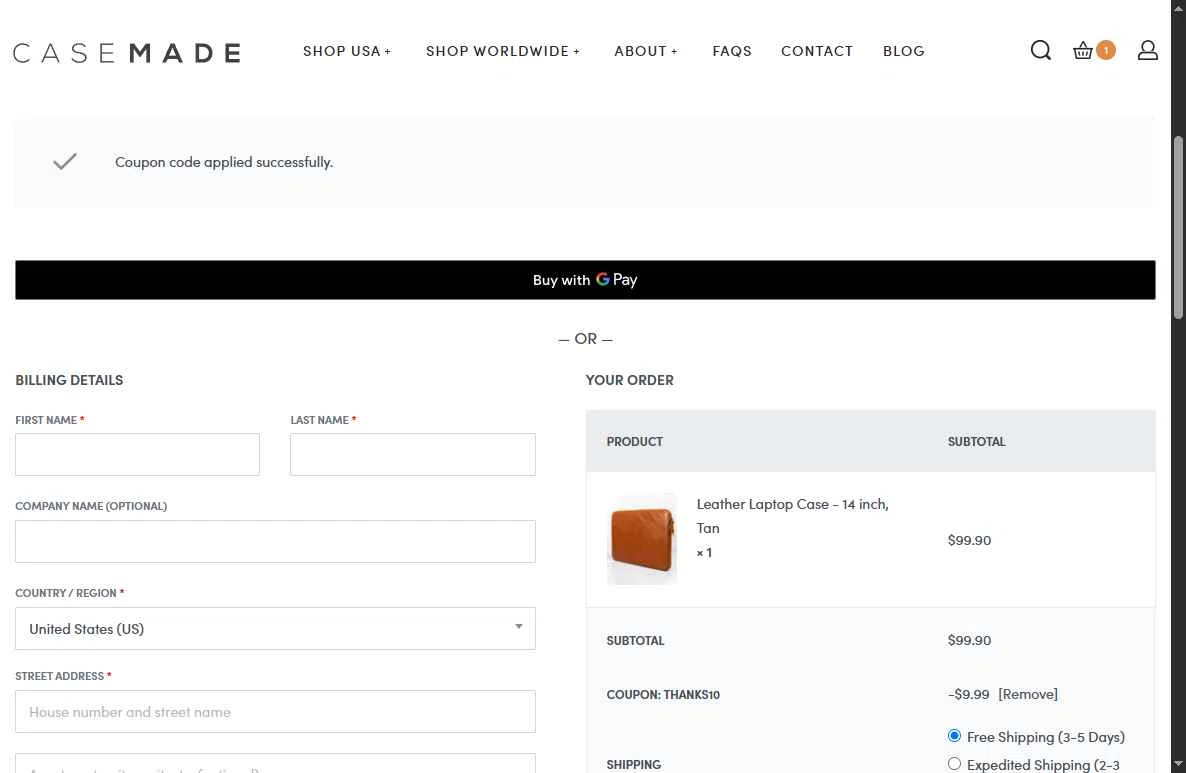
Task: Open the Blog page
Action: (x=904, y=51)
